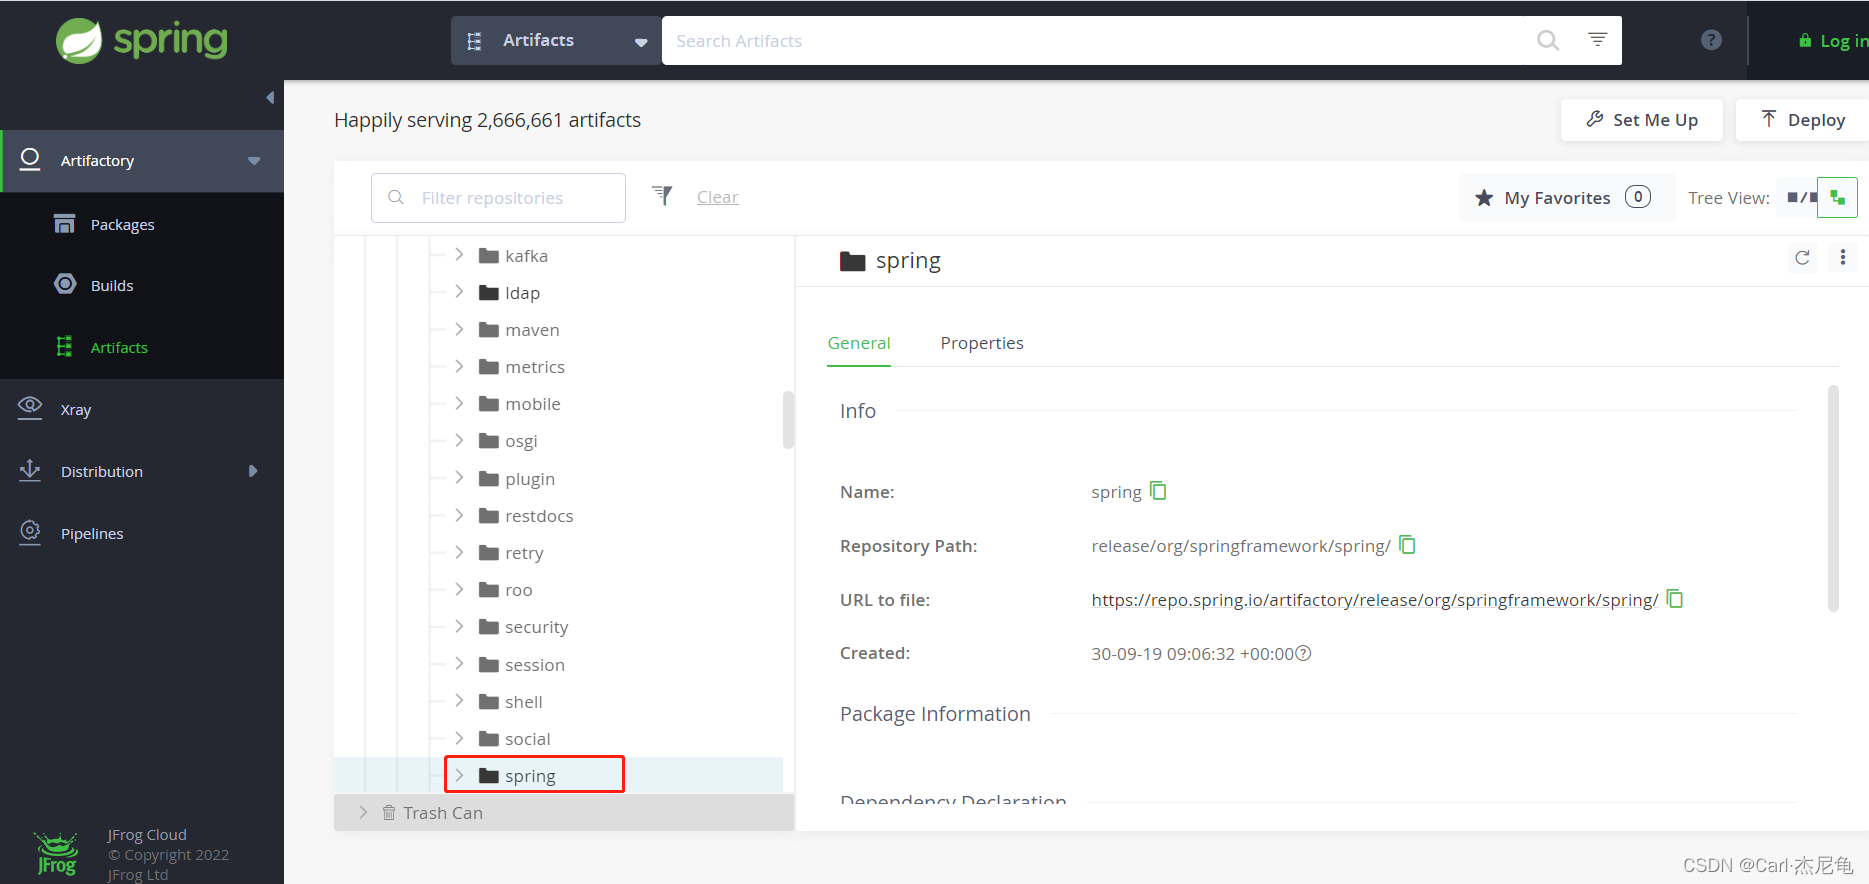This screenshot has width=1869, height=884.
Task: Select the roo folder
Action: (x=505, y=590)
